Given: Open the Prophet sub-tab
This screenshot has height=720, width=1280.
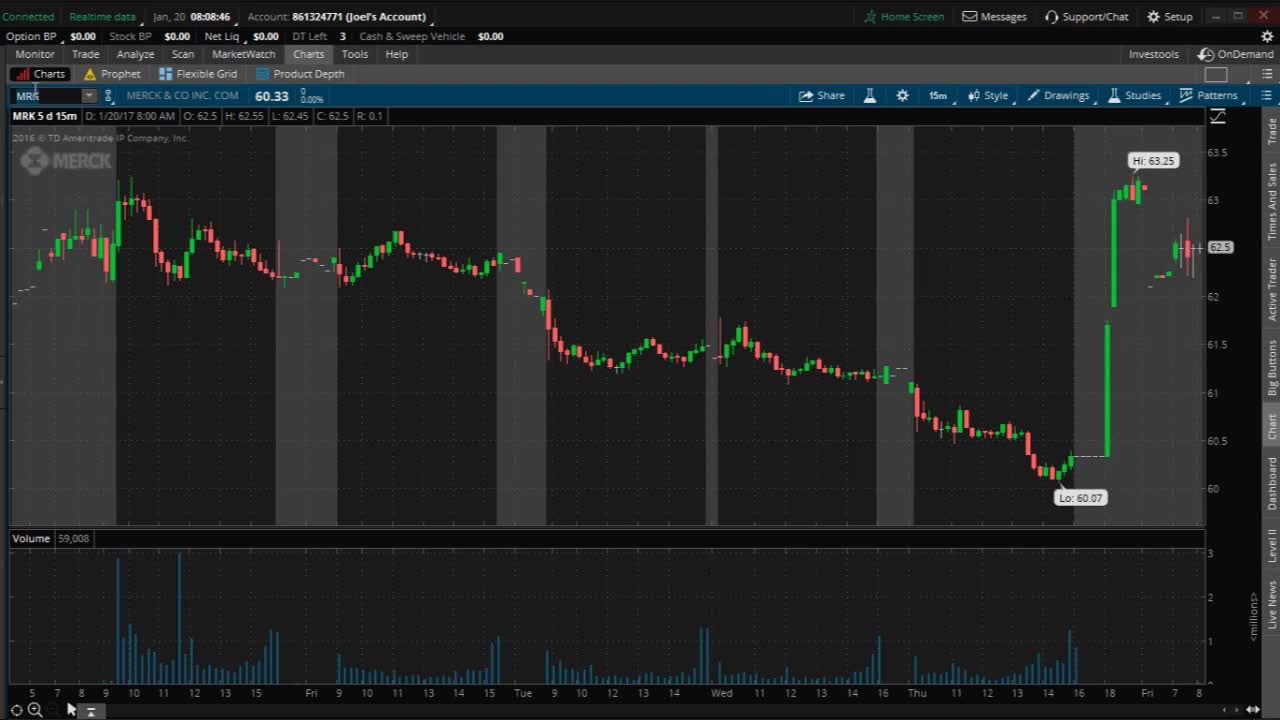Looking at the screenshot, I should (x=112, y=74).
